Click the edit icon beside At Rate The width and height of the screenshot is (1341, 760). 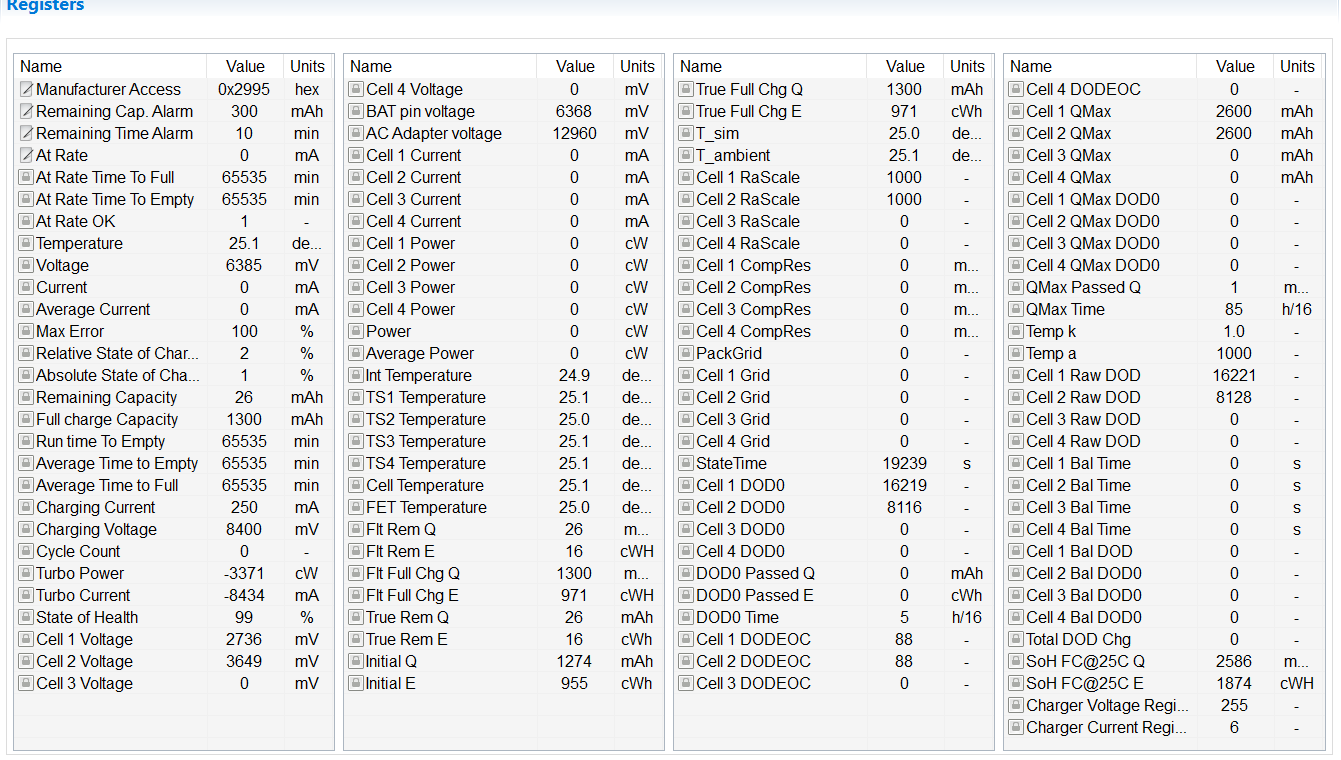coord(26,156)
